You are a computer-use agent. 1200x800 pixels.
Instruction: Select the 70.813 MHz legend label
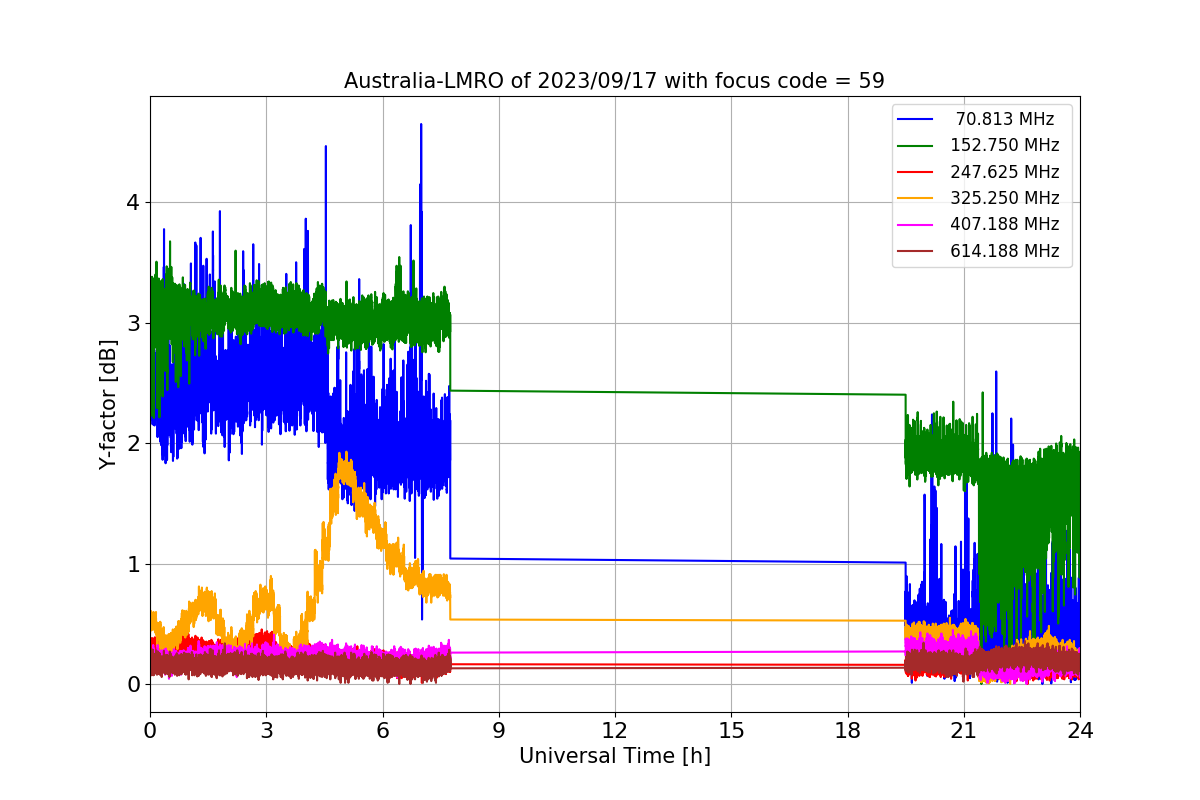click(1005, 119)
